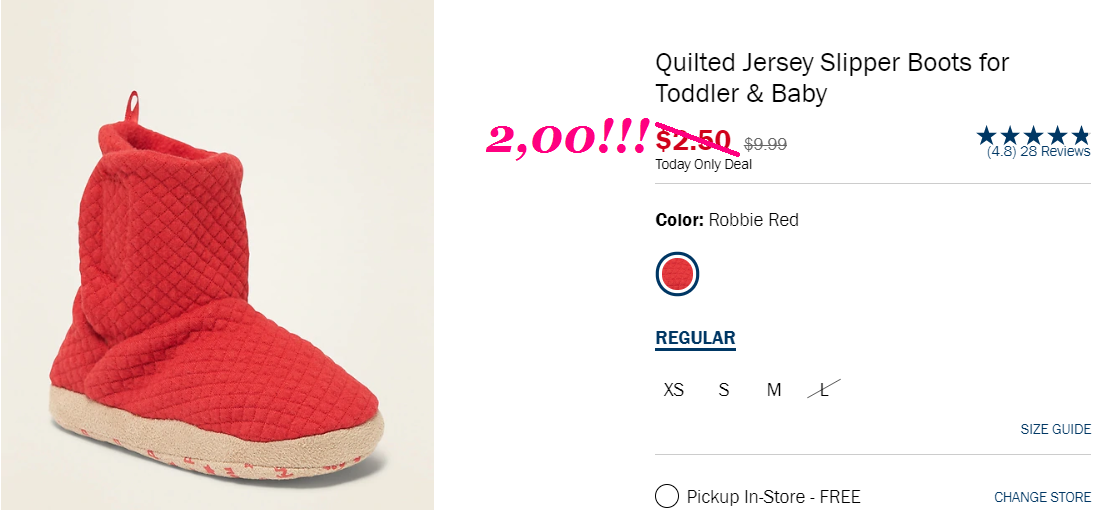
Task: Select the Pickup In-Store radio button
Action: pos(667,496)
